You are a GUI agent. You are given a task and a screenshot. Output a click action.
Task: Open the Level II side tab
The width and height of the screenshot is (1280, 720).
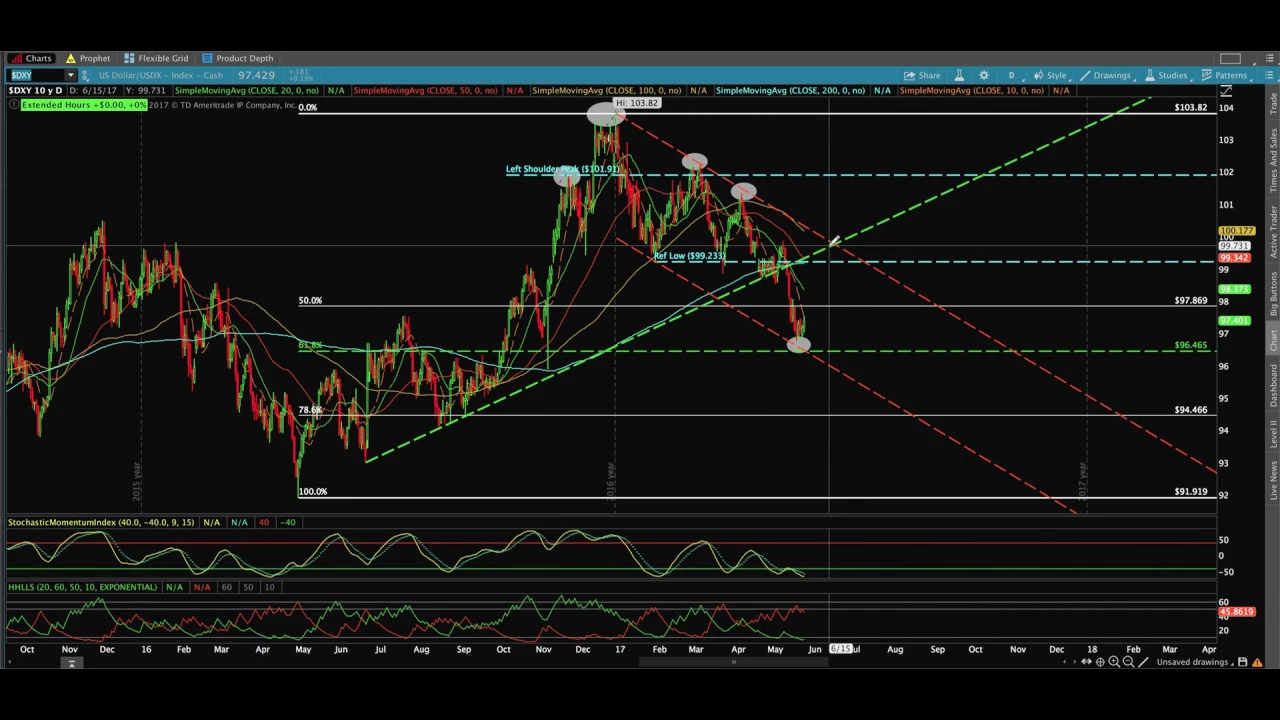1273,433
